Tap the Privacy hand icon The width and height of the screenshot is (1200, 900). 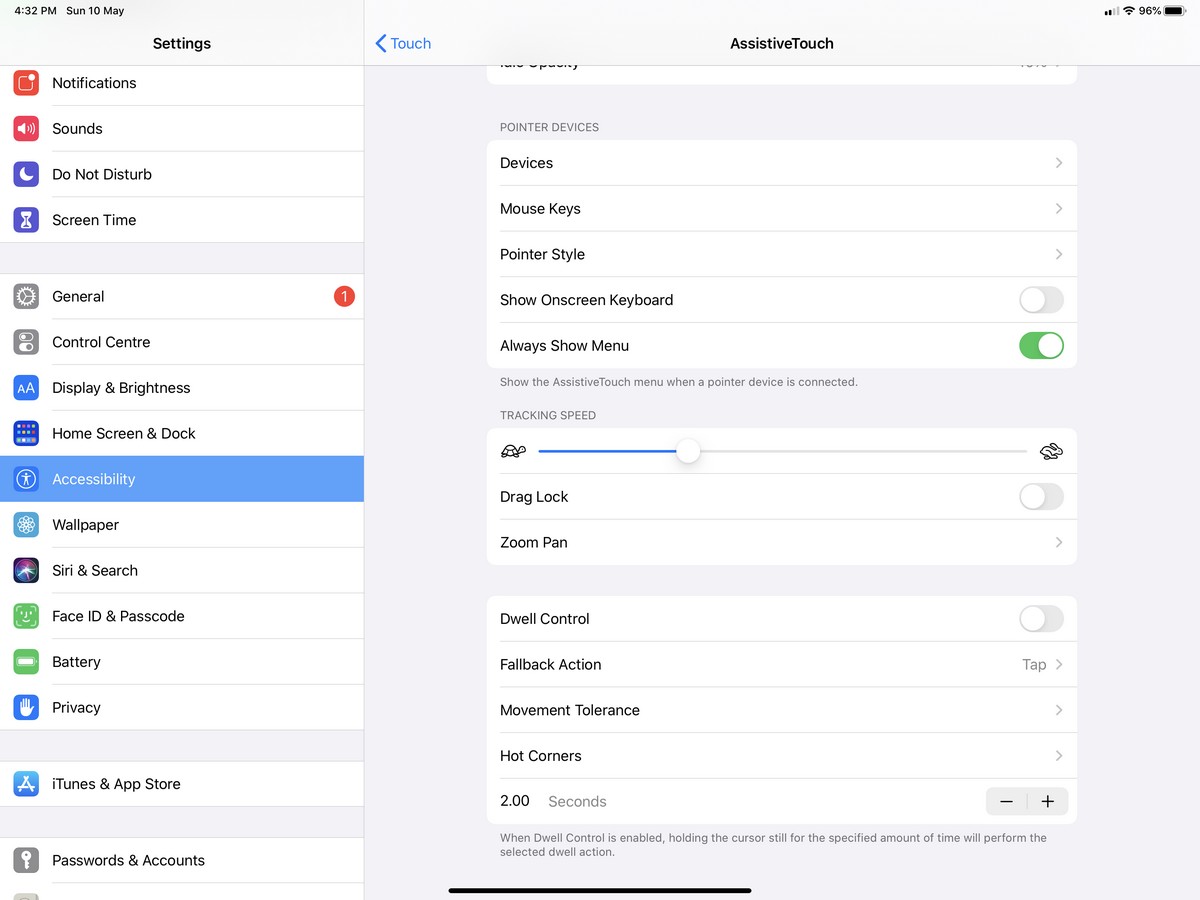coord(26,707)
